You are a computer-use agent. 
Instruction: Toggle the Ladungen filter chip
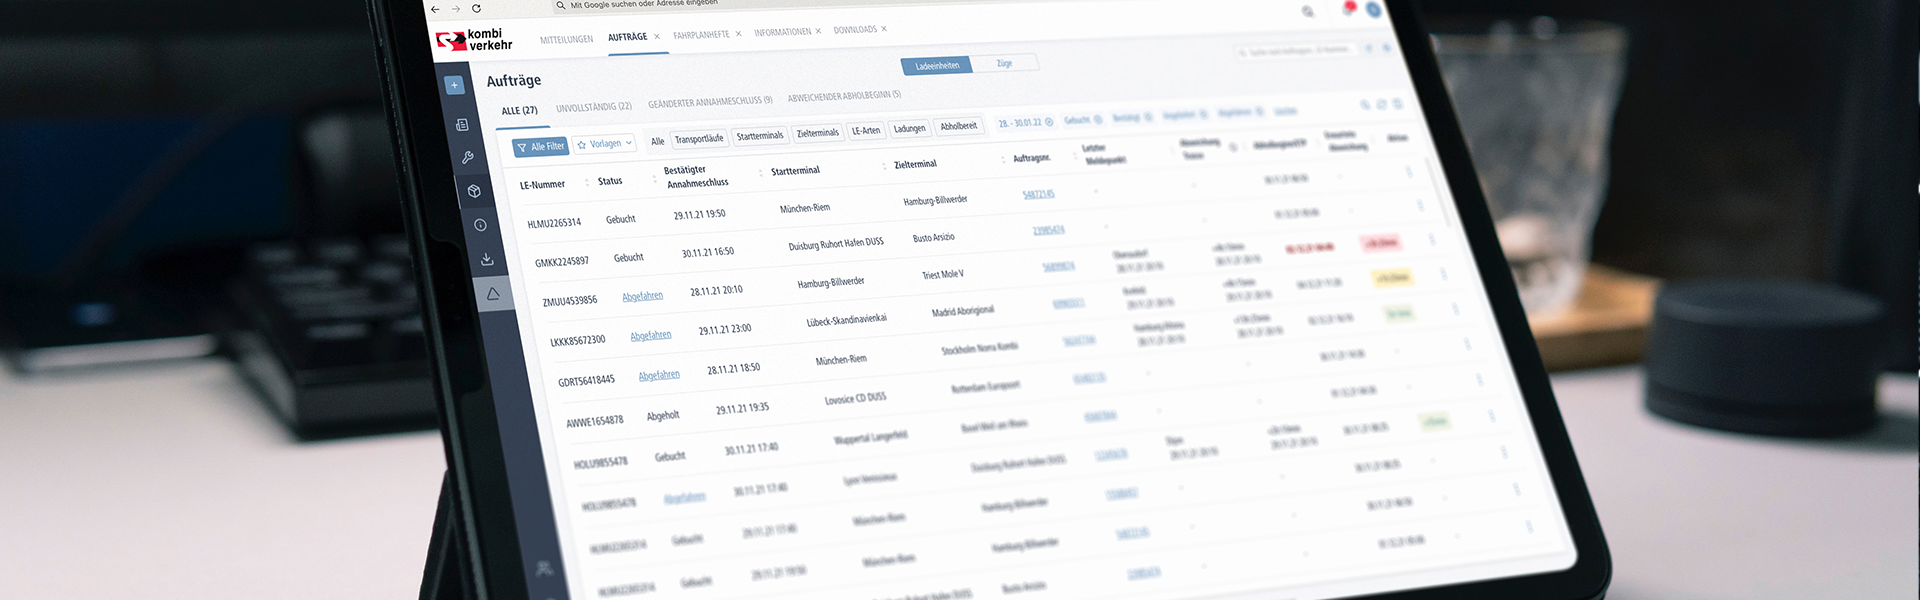pos(909,129)
